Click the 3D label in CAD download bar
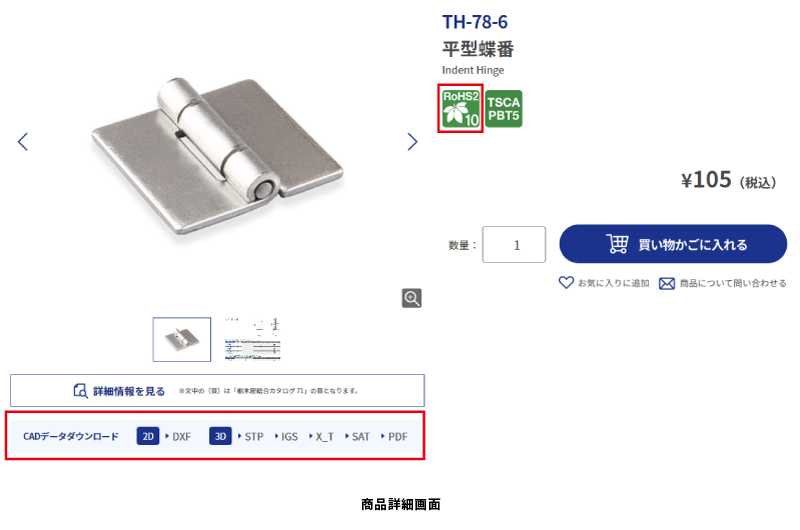800x530 pixels. (220, 436)
